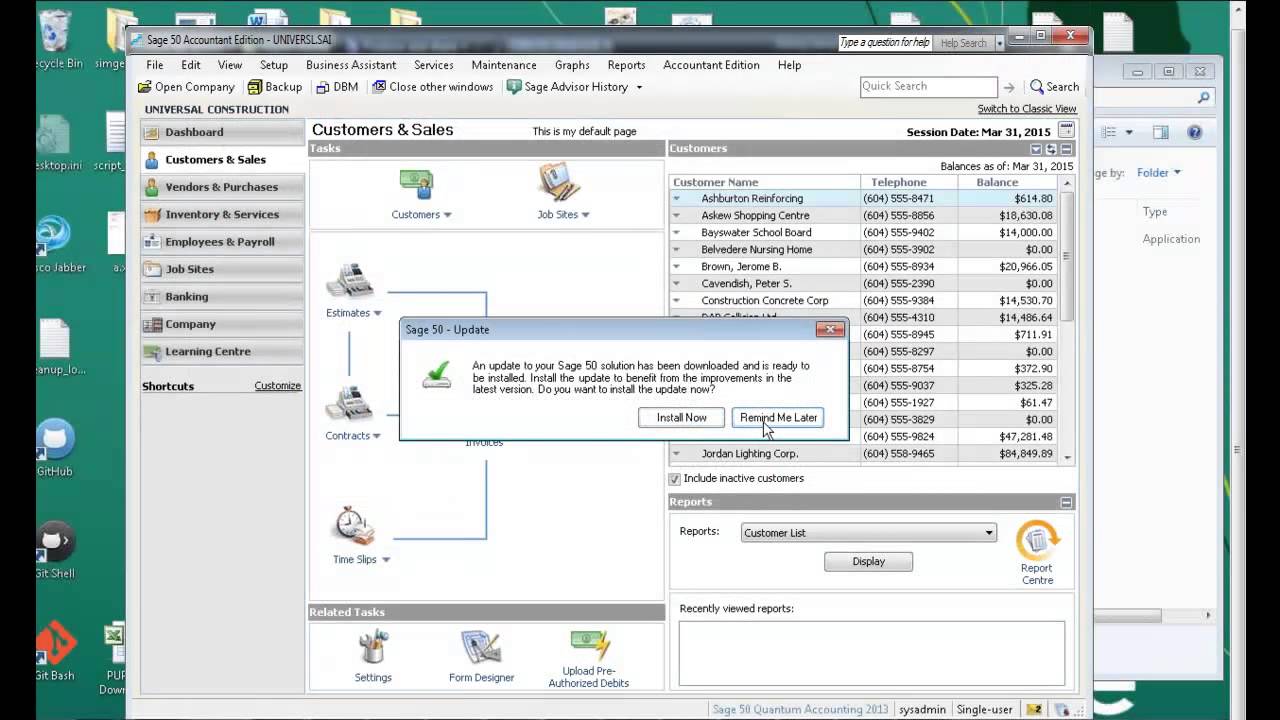Expand the Customers icon dropdown arrow

[x=447, y=215]
